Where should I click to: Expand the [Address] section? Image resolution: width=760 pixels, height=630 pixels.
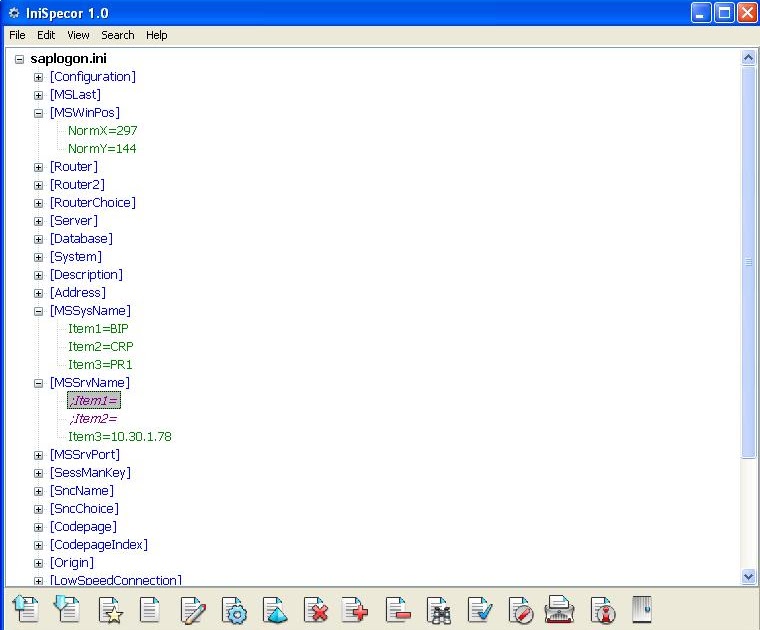(38, 294)
